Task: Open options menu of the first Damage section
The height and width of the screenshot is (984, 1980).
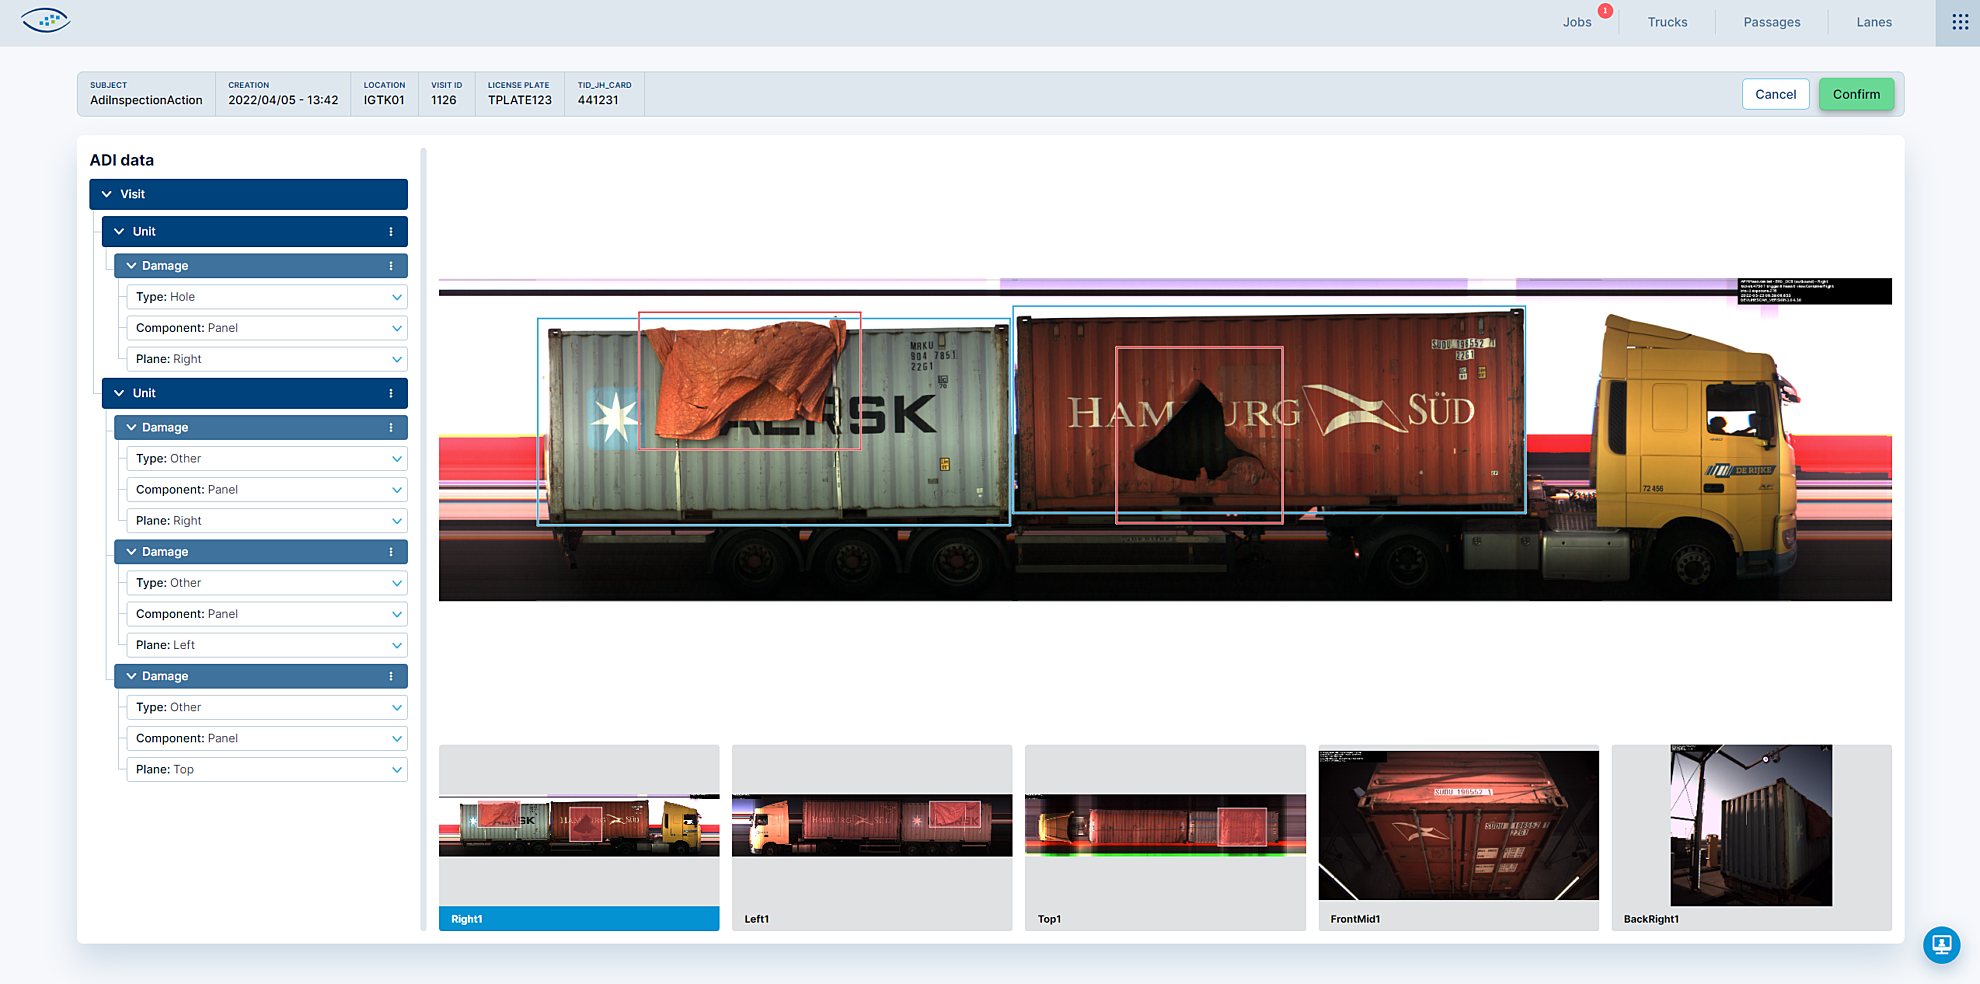Action: tap(391, 265)
